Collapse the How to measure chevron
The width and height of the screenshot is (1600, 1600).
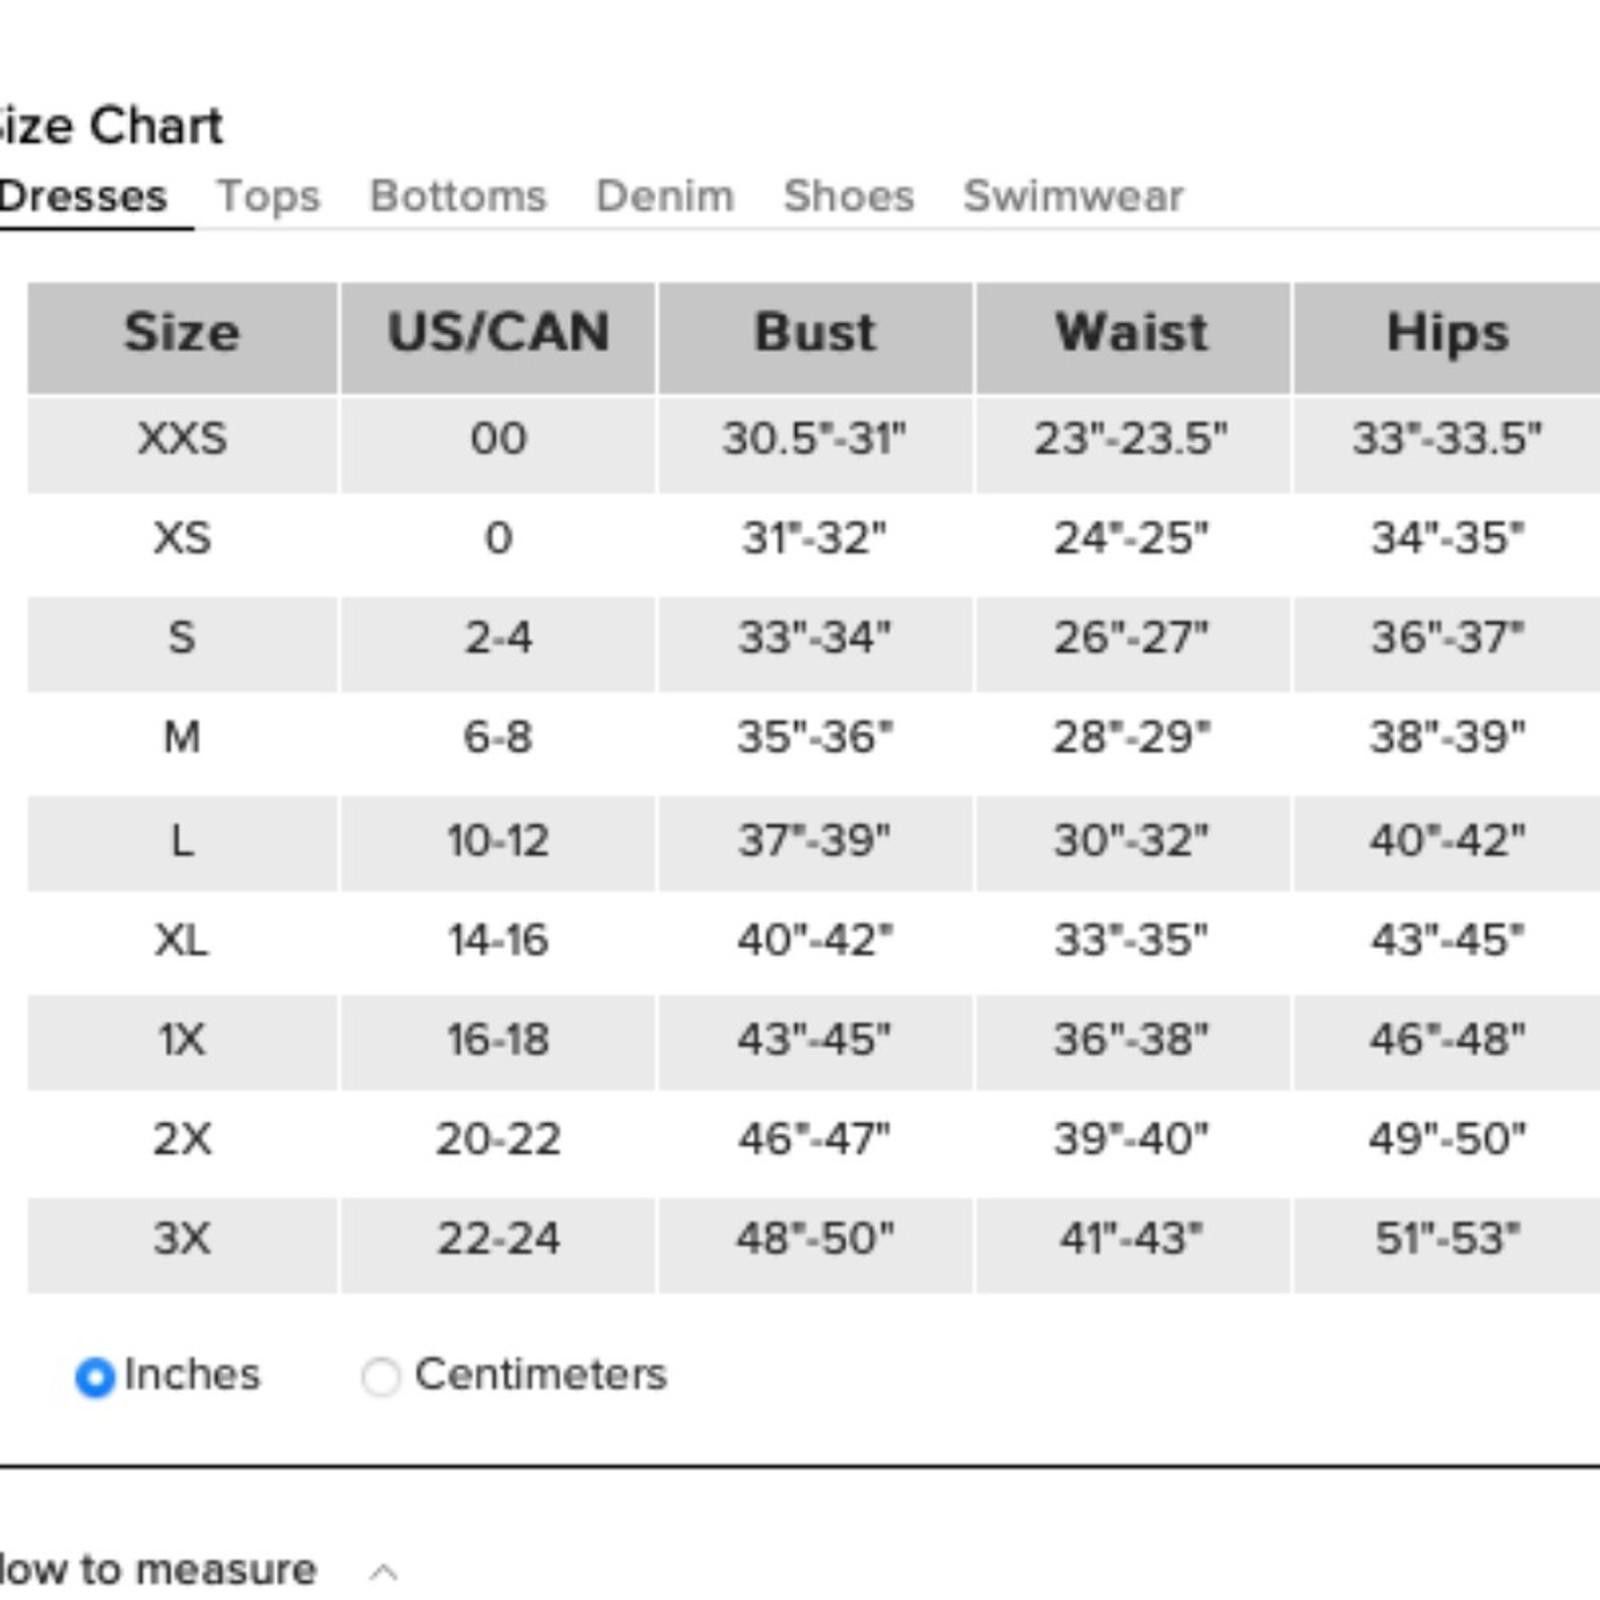tap(383, 1572)
